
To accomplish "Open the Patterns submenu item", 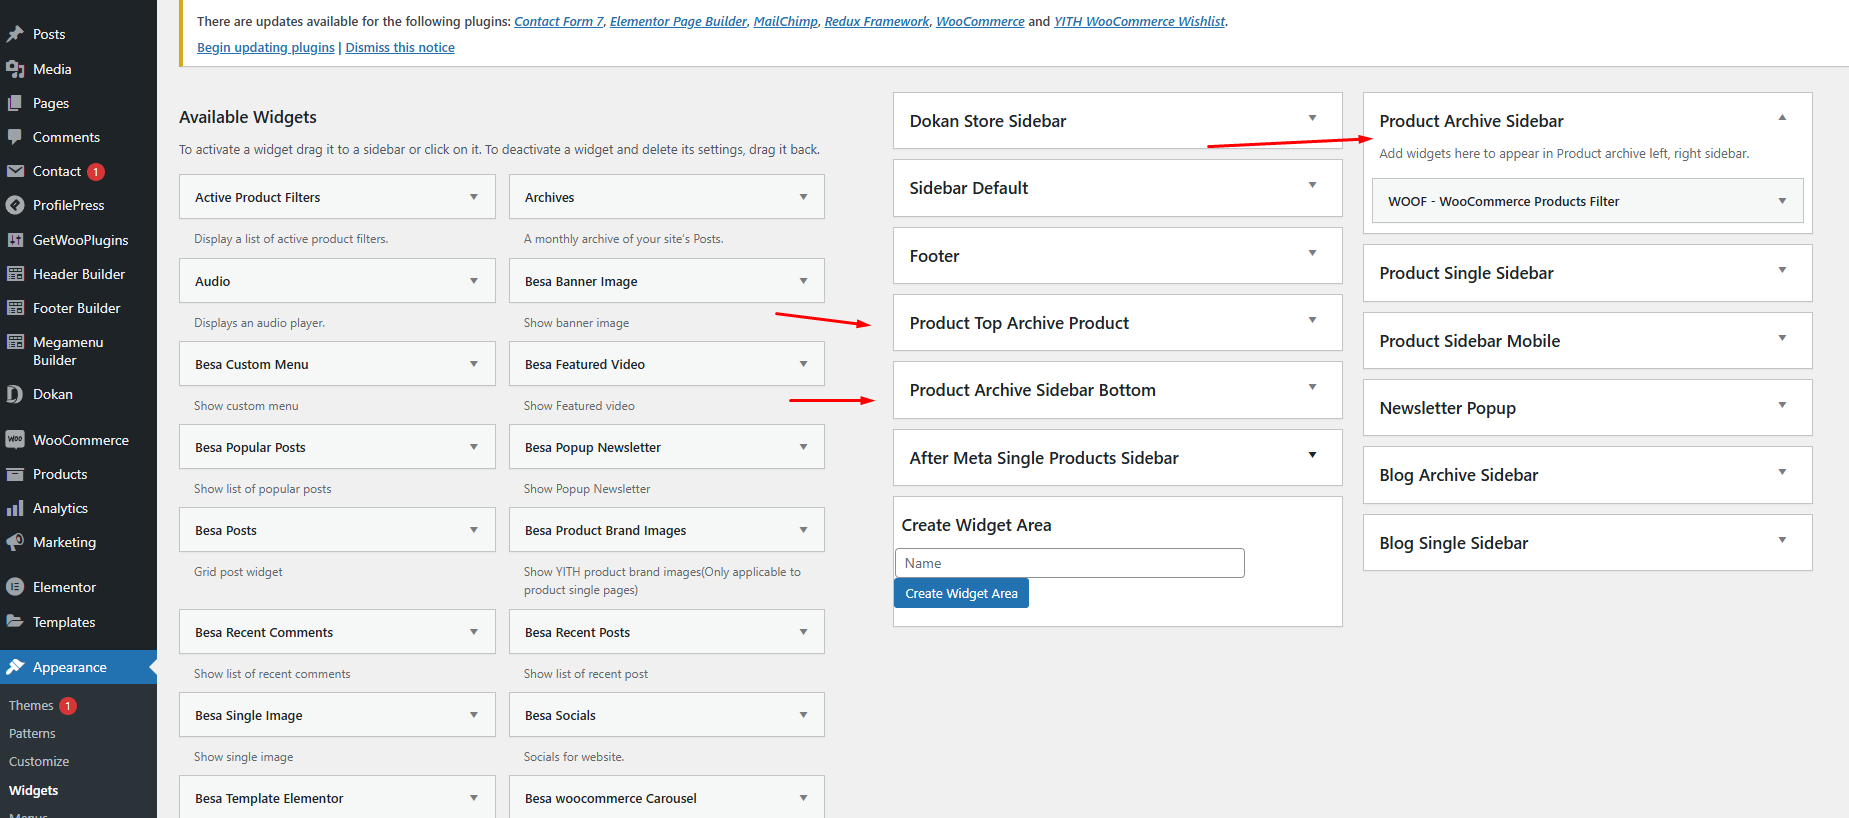I will [x=32, y=734].
